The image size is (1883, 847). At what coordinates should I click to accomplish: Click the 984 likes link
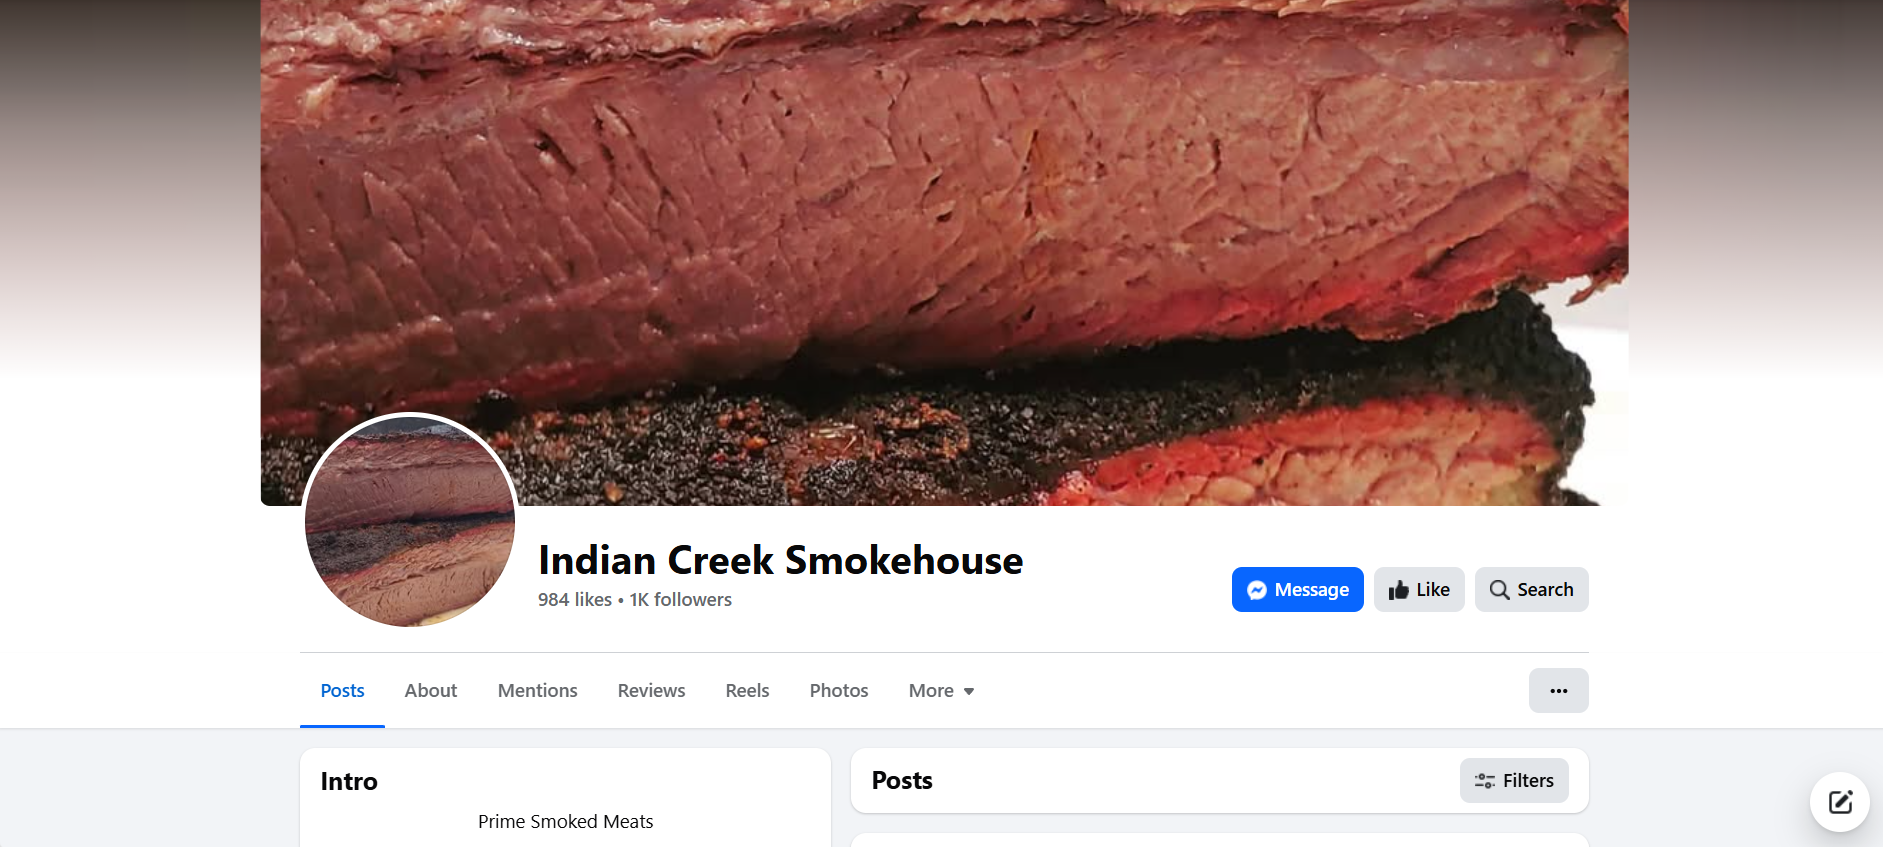[575, 600]
